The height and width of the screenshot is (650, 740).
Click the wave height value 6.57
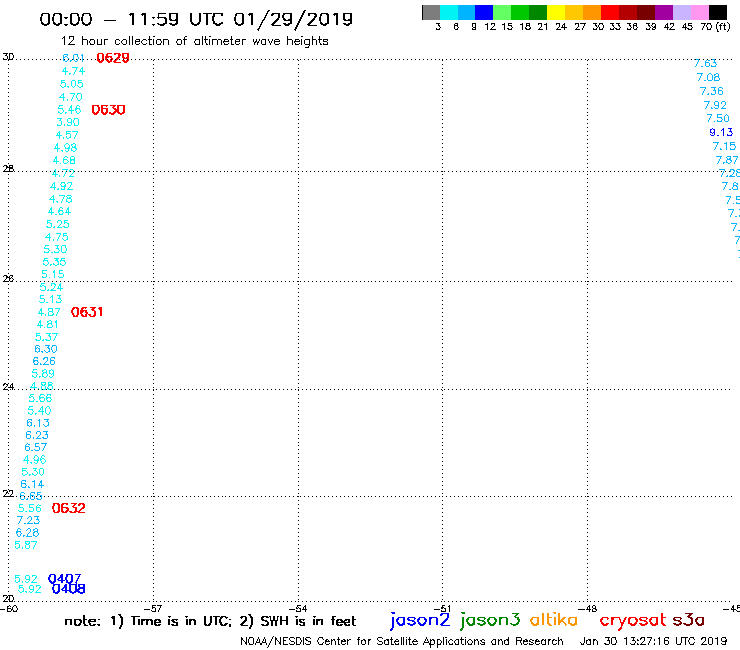(35, 447)
